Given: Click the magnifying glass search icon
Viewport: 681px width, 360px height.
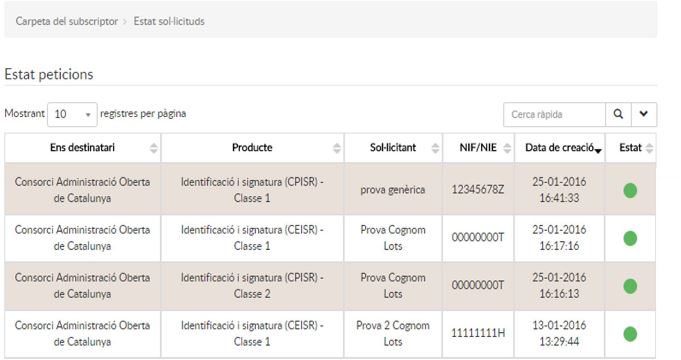Looking at the screenshot, I should pyautogui.click(x=618, y=114).
